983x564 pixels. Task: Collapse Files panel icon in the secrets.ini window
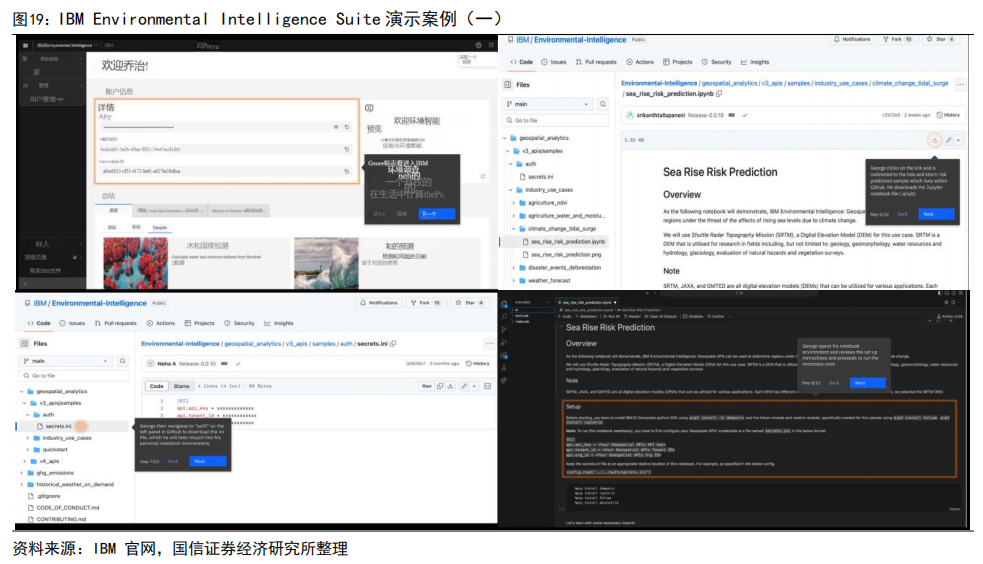(24, 343)
